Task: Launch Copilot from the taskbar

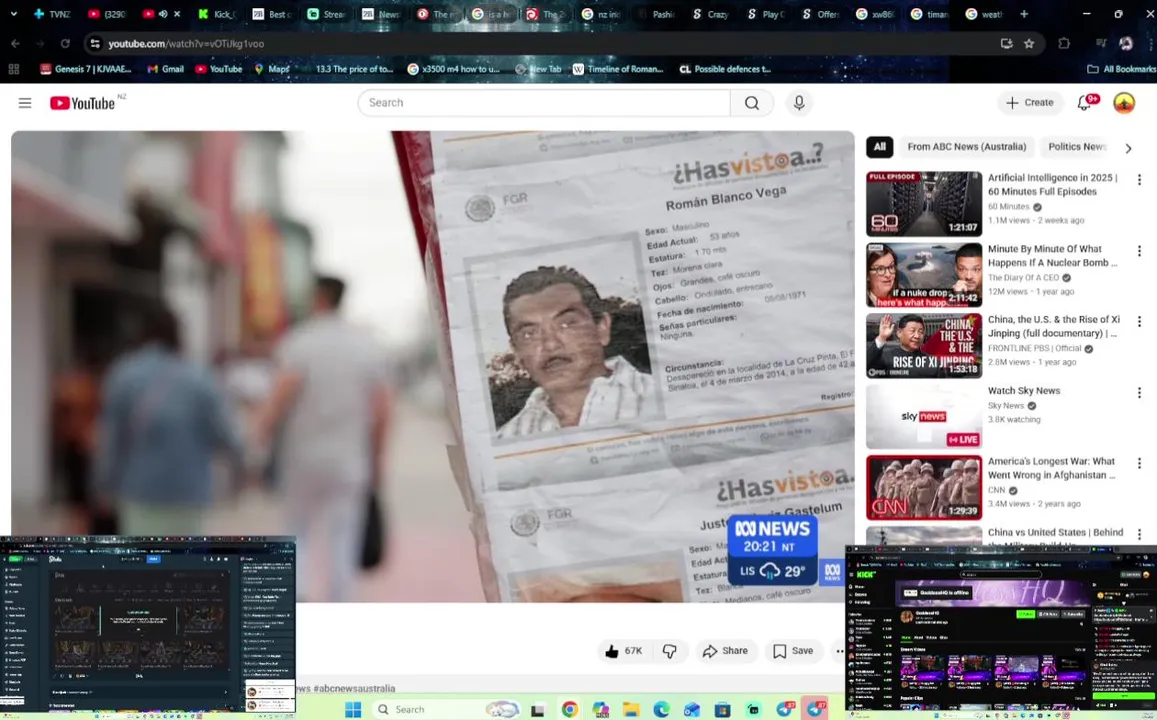Action: (601, 710)
